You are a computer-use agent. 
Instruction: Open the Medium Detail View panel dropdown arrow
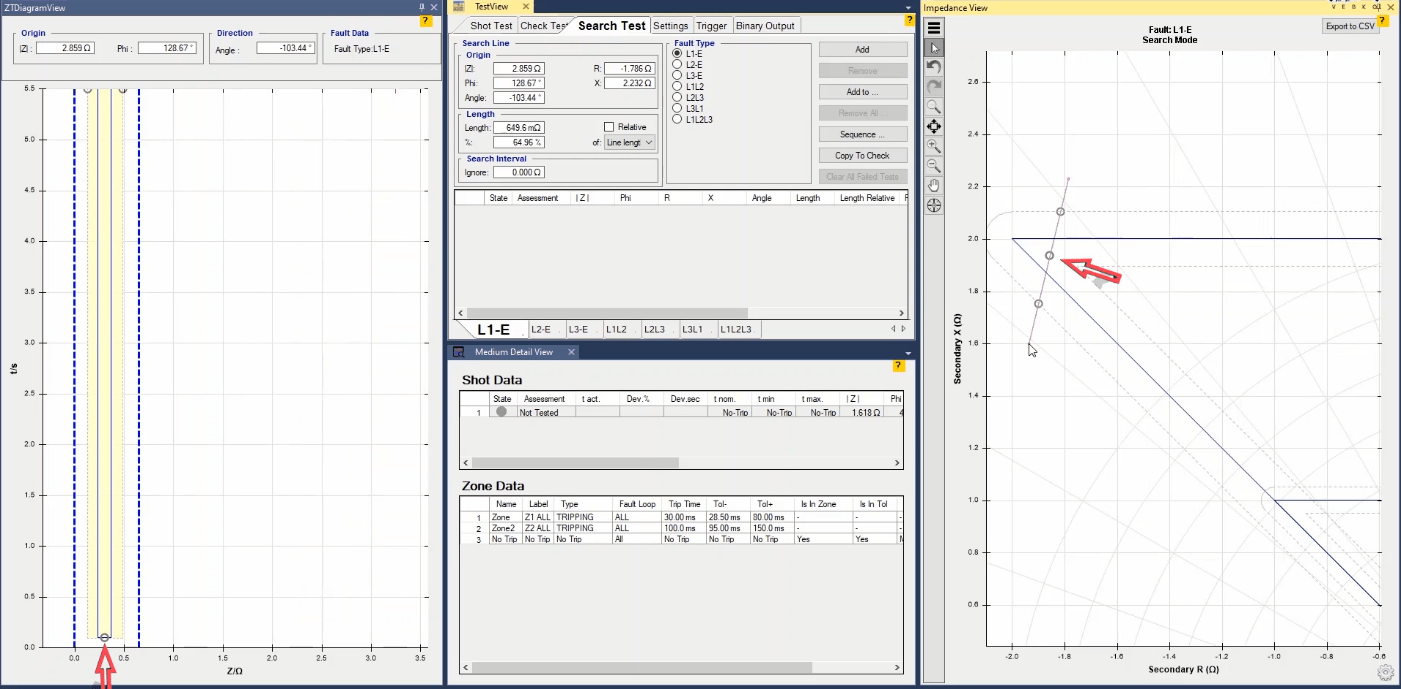click(908, 353)
